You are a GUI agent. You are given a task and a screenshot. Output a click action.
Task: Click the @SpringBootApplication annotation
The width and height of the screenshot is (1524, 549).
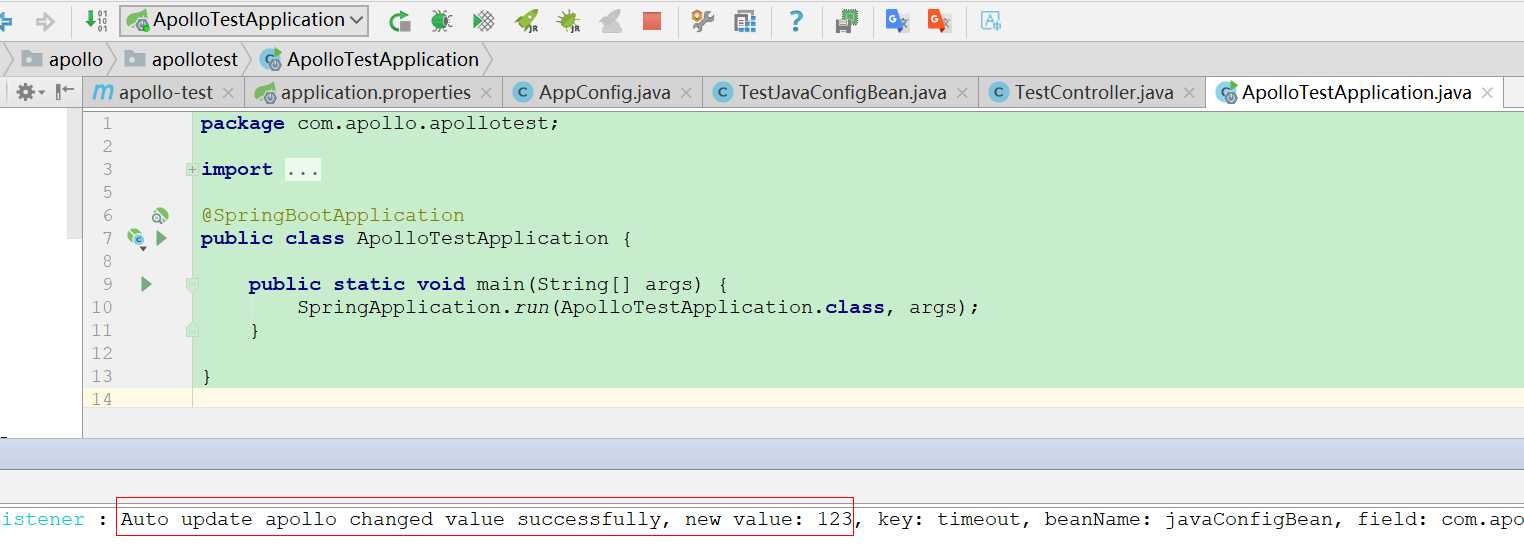333,215
